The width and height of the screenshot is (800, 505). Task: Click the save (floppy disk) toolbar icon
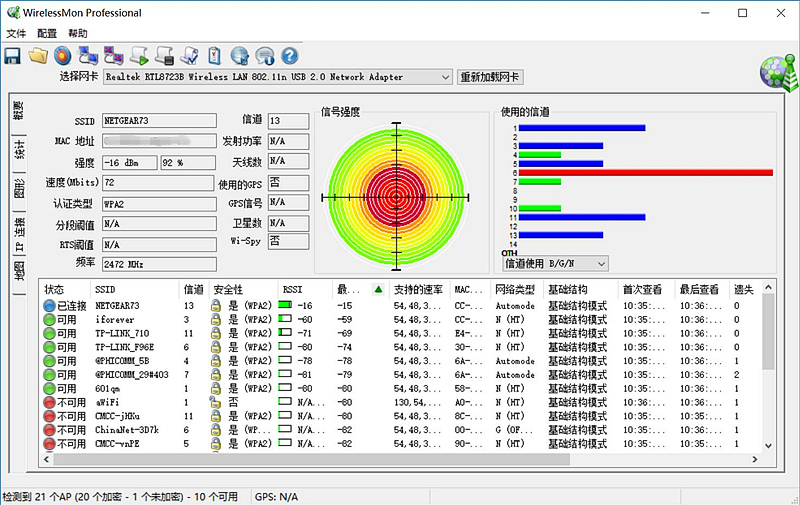13,56
